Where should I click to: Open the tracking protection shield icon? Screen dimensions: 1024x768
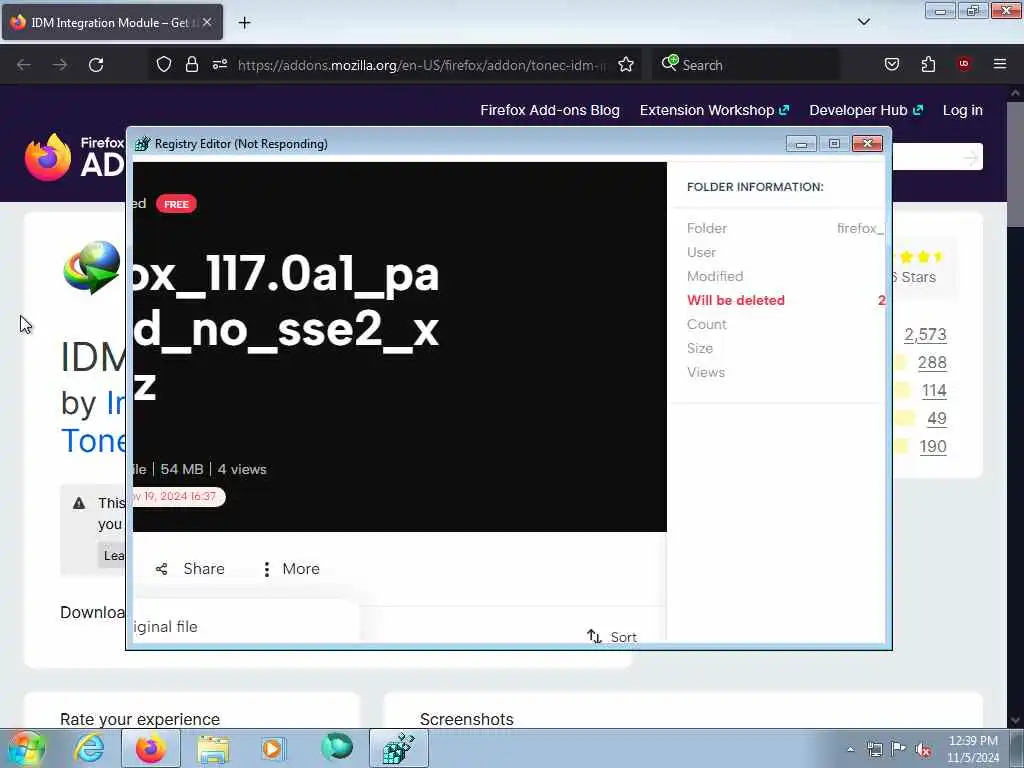(x=164, y=64)
